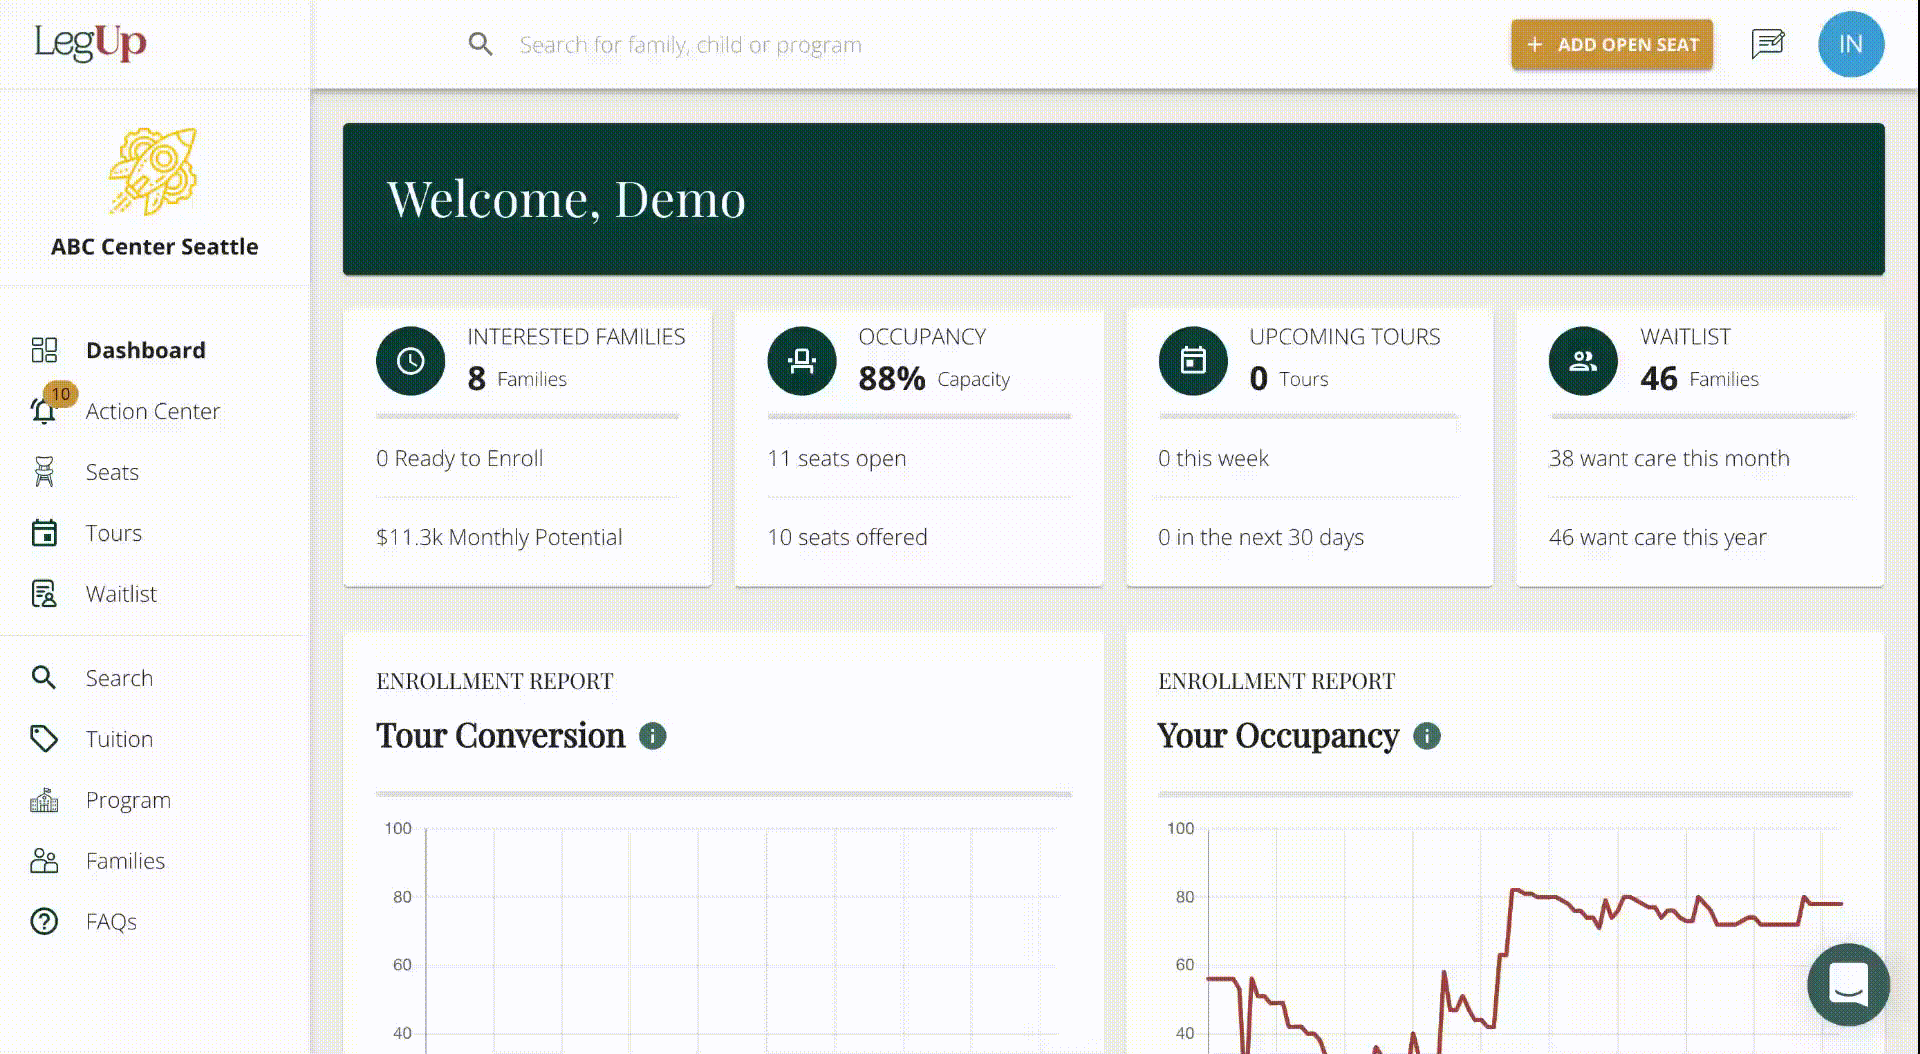Viewport: 1920px width, 1054px height.
Task: Open the IN user avatar menu
Action: (x=1851, y=44)
